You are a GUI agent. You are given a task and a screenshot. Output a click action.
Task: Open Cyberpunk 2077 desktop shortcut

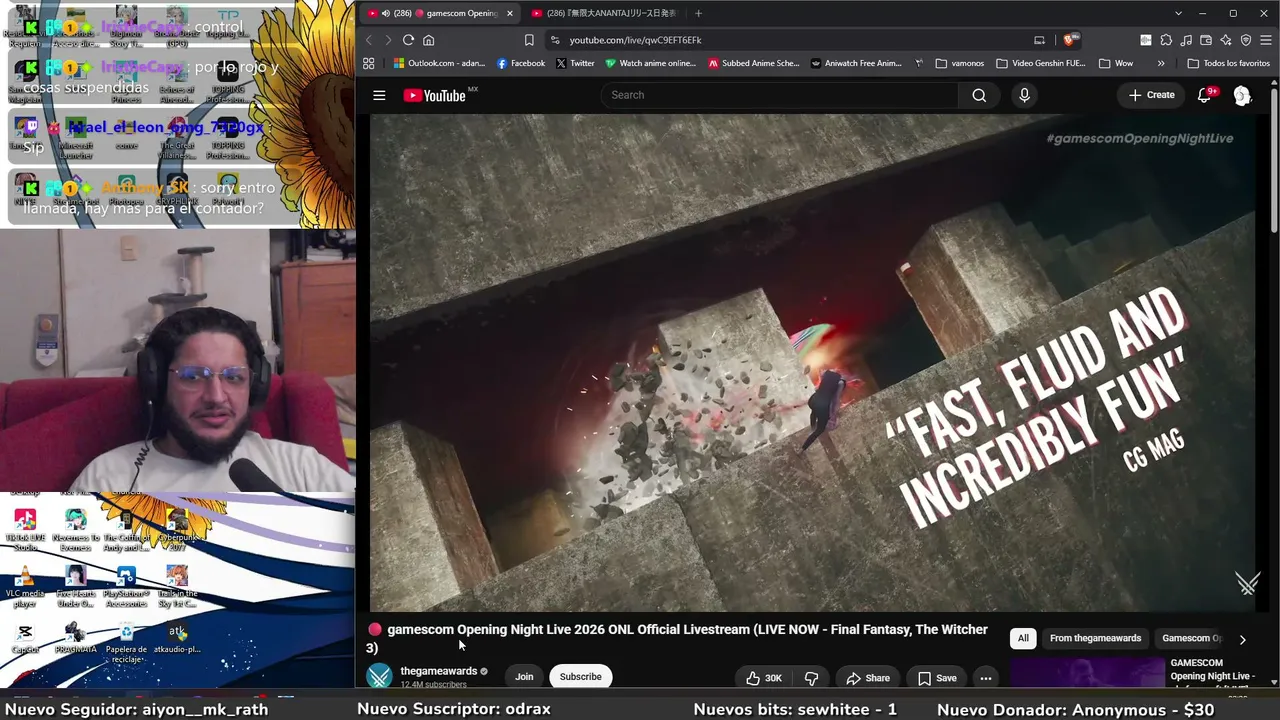point(177,530)
